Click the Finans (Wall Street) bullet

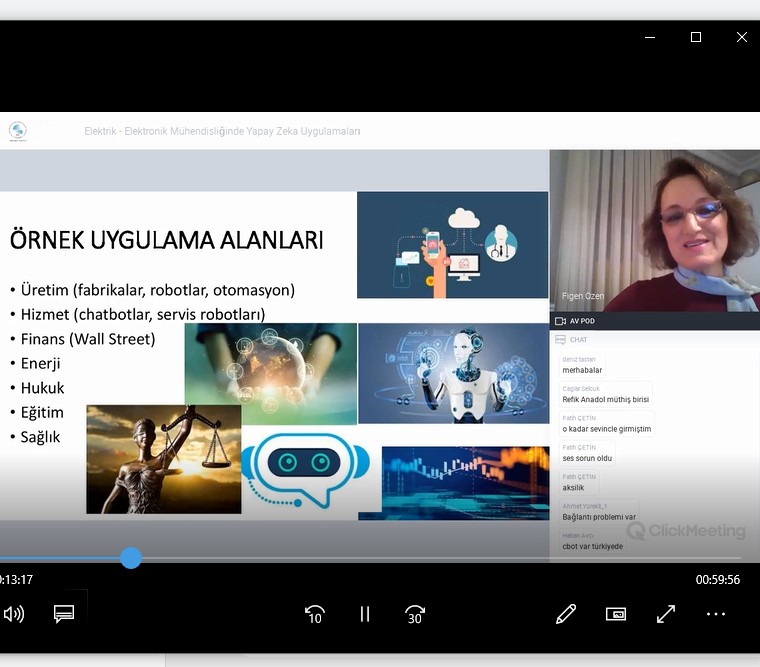[83, 339]
